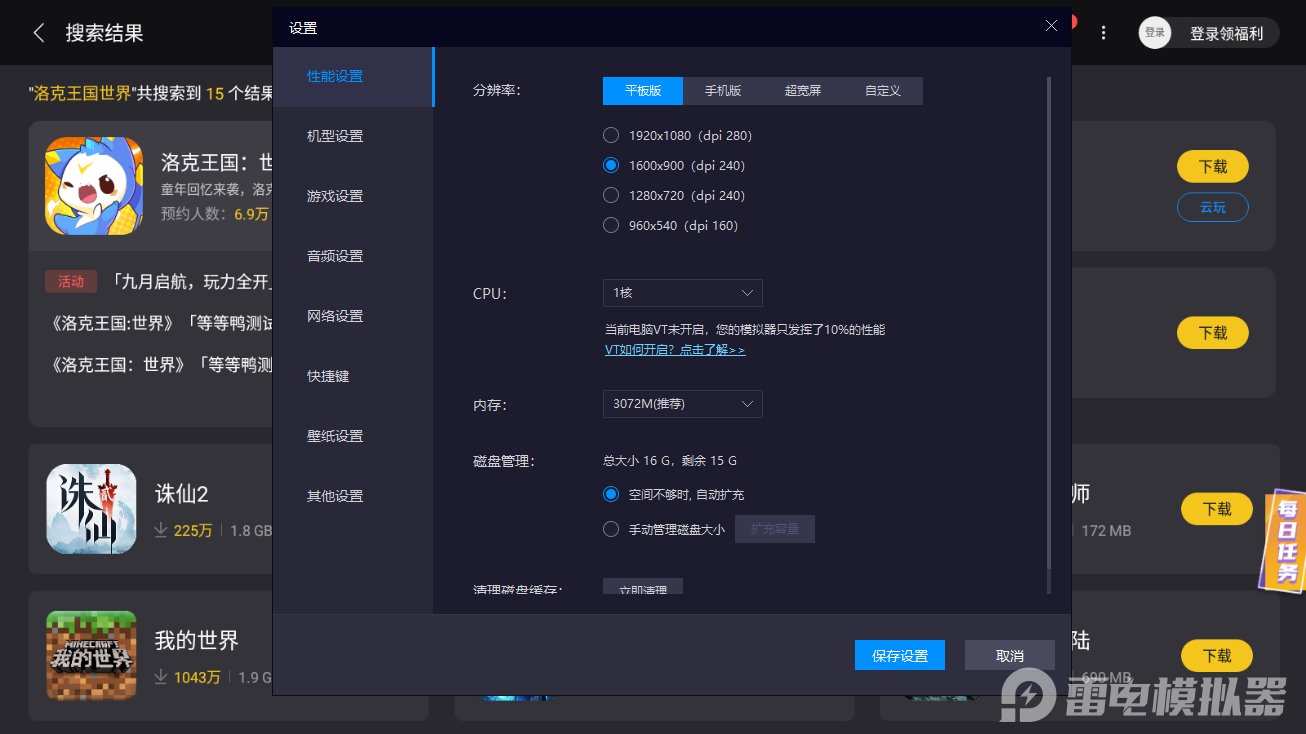
Task: Click the 洛克王国 game icon
Action: [x=93, y=186]
